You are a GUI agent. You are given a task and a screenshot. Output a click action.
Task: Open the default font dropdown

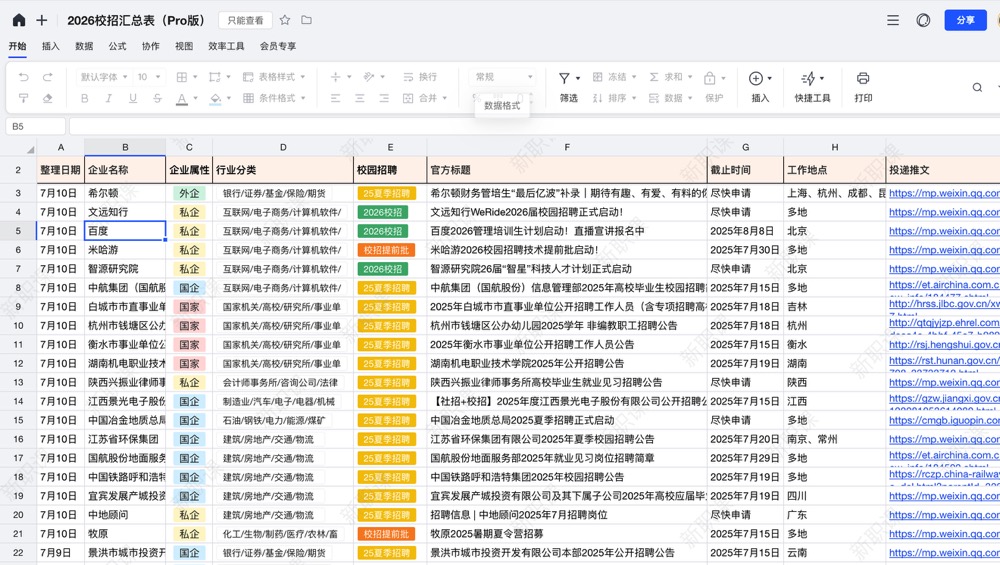click(103, 77)
